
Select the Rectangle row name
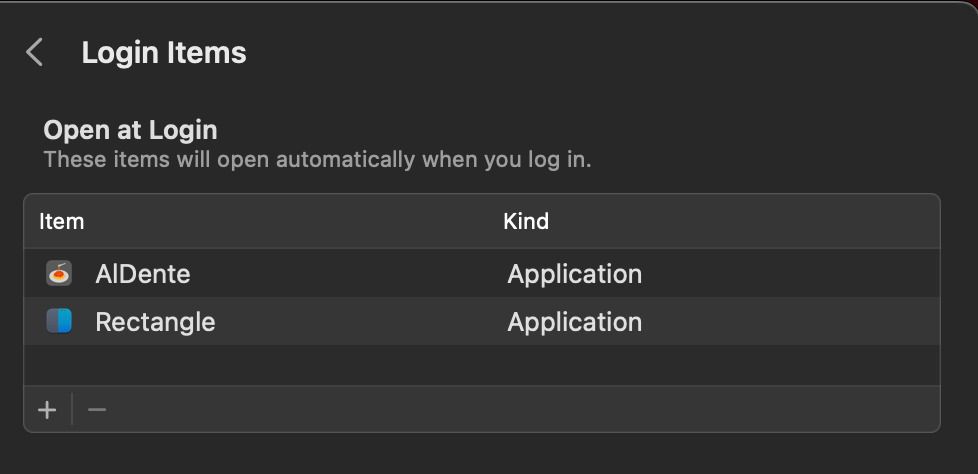tap(155, 322)
